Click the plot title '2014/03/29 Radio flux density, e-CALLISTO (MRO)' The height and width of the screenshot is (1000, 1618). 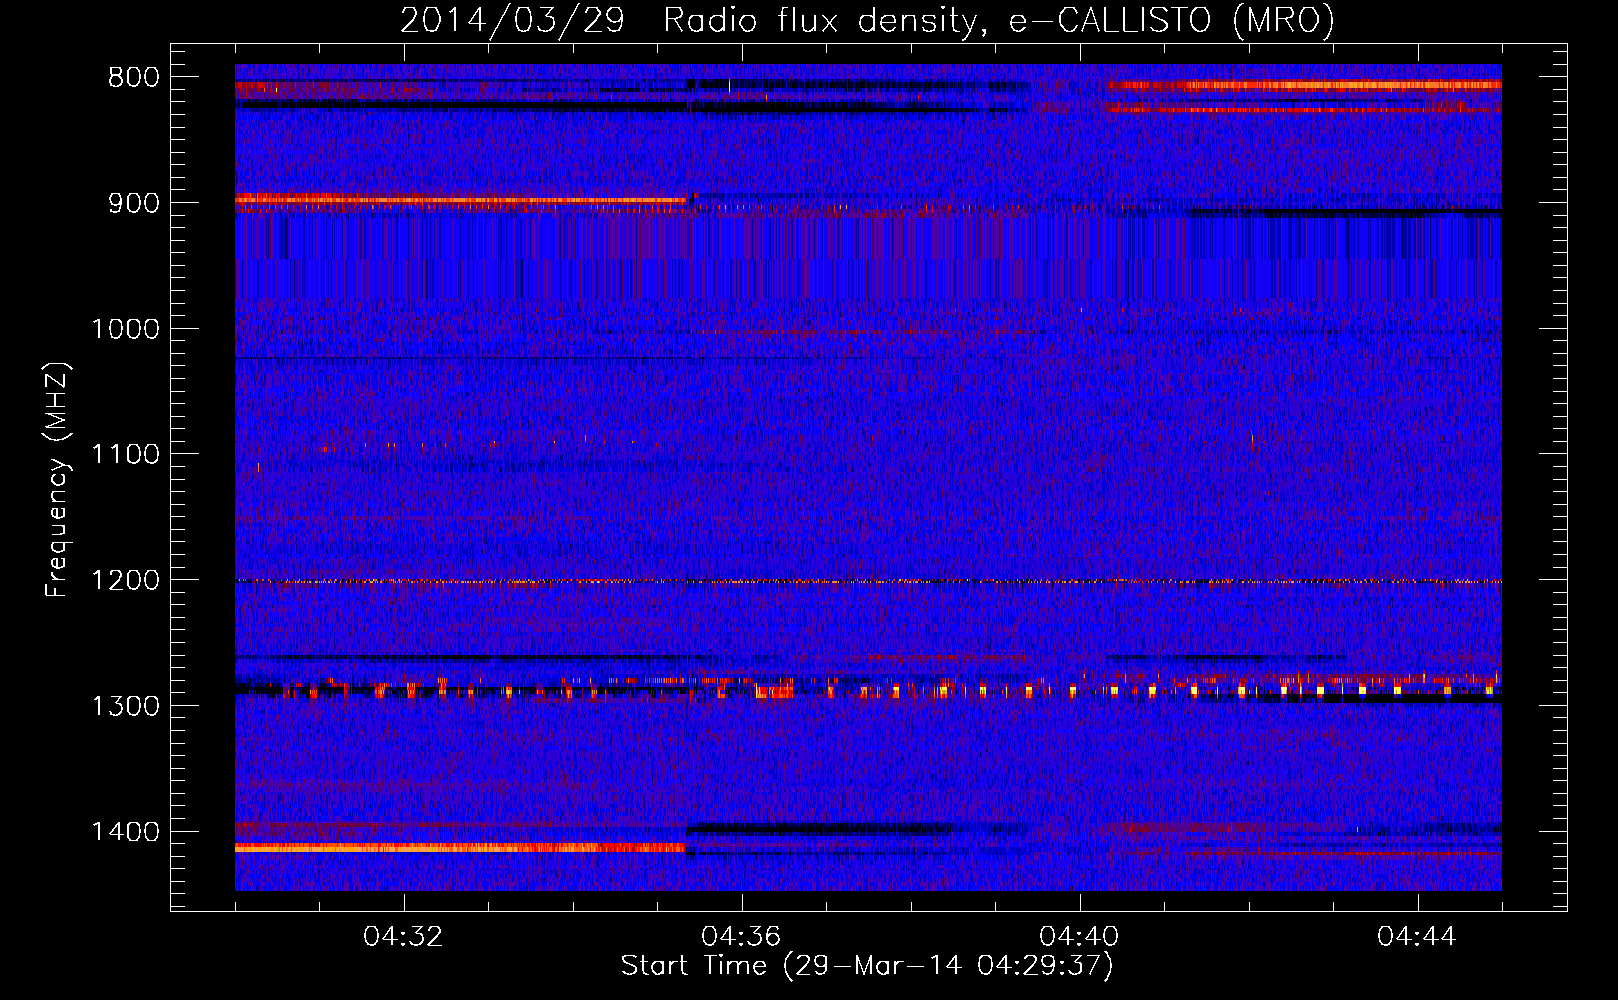point(867,20)
